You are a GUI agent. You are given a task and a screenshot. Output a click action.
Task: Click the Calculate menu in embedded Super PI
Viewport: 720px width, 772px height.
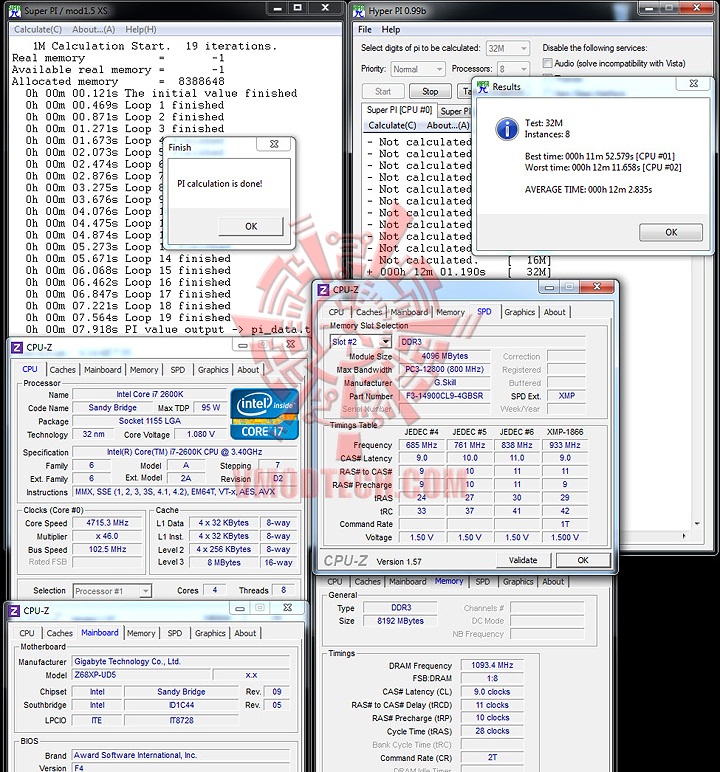[393, 126]
